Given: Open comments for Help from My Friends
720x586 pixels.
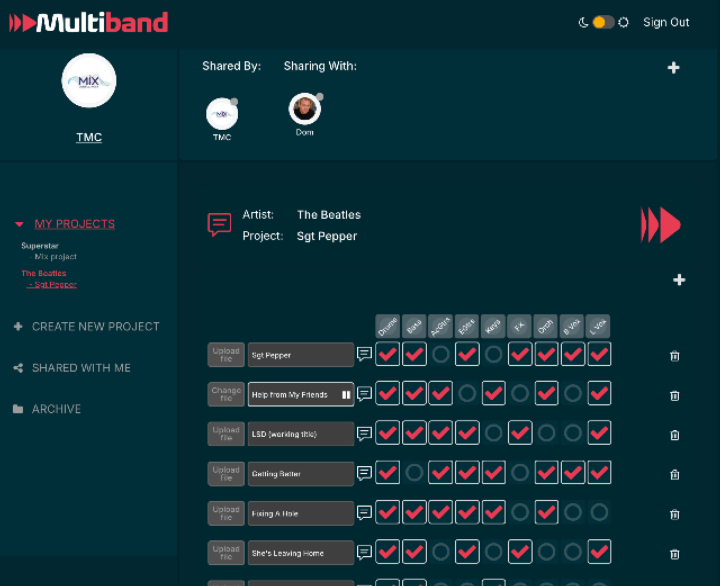Looking at the screenshot, I should 364,394.
